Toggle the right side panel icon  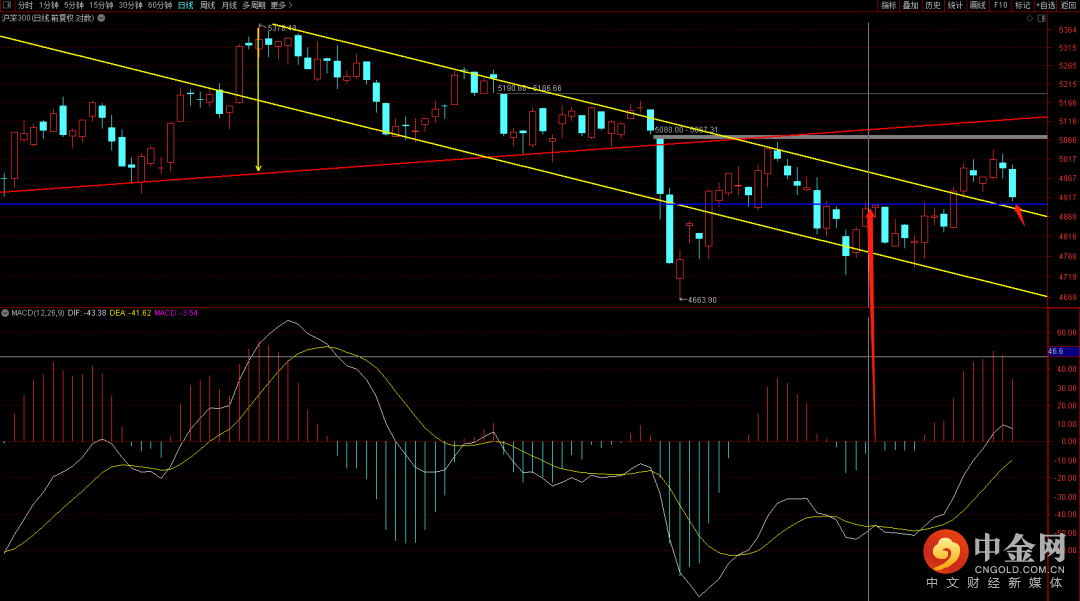(1041, 19)
